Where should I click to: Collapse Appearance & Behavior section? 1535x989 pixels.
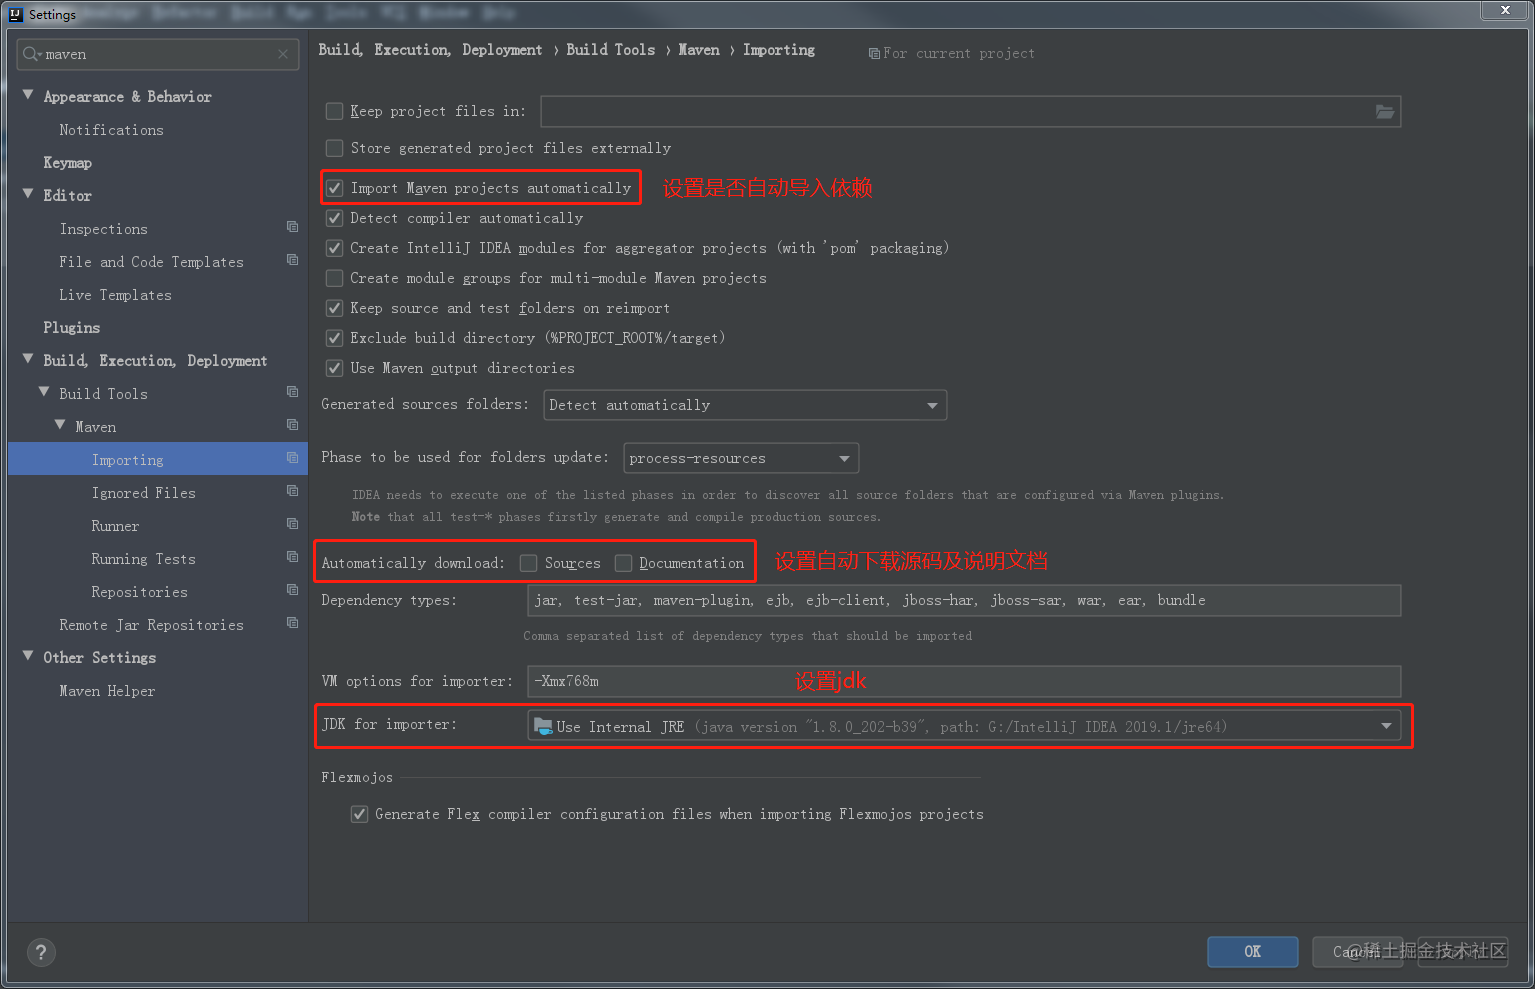coord(28,95)
